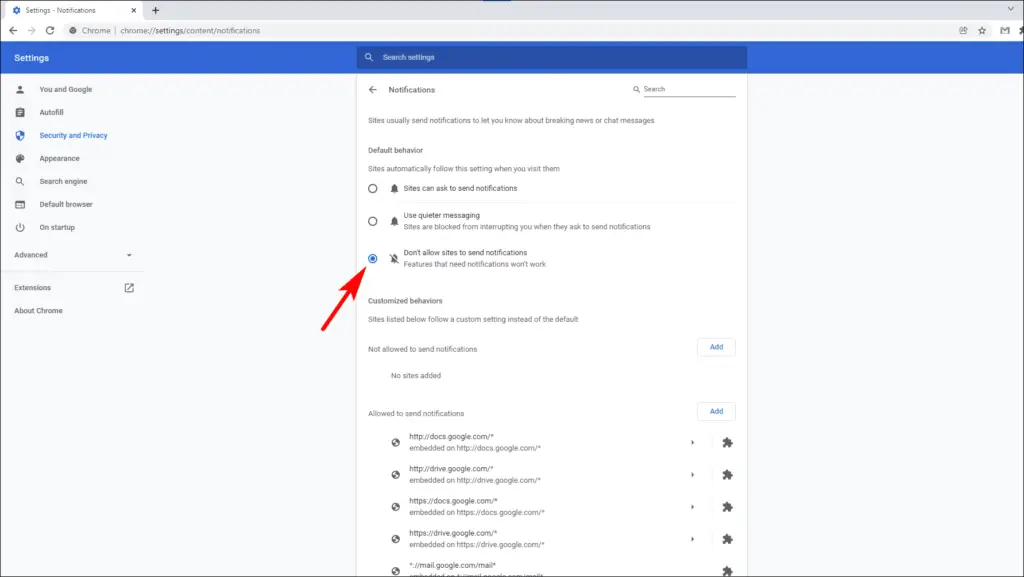Open Extensions page link
Viewport: 1024px width, 577px height.
33,288
